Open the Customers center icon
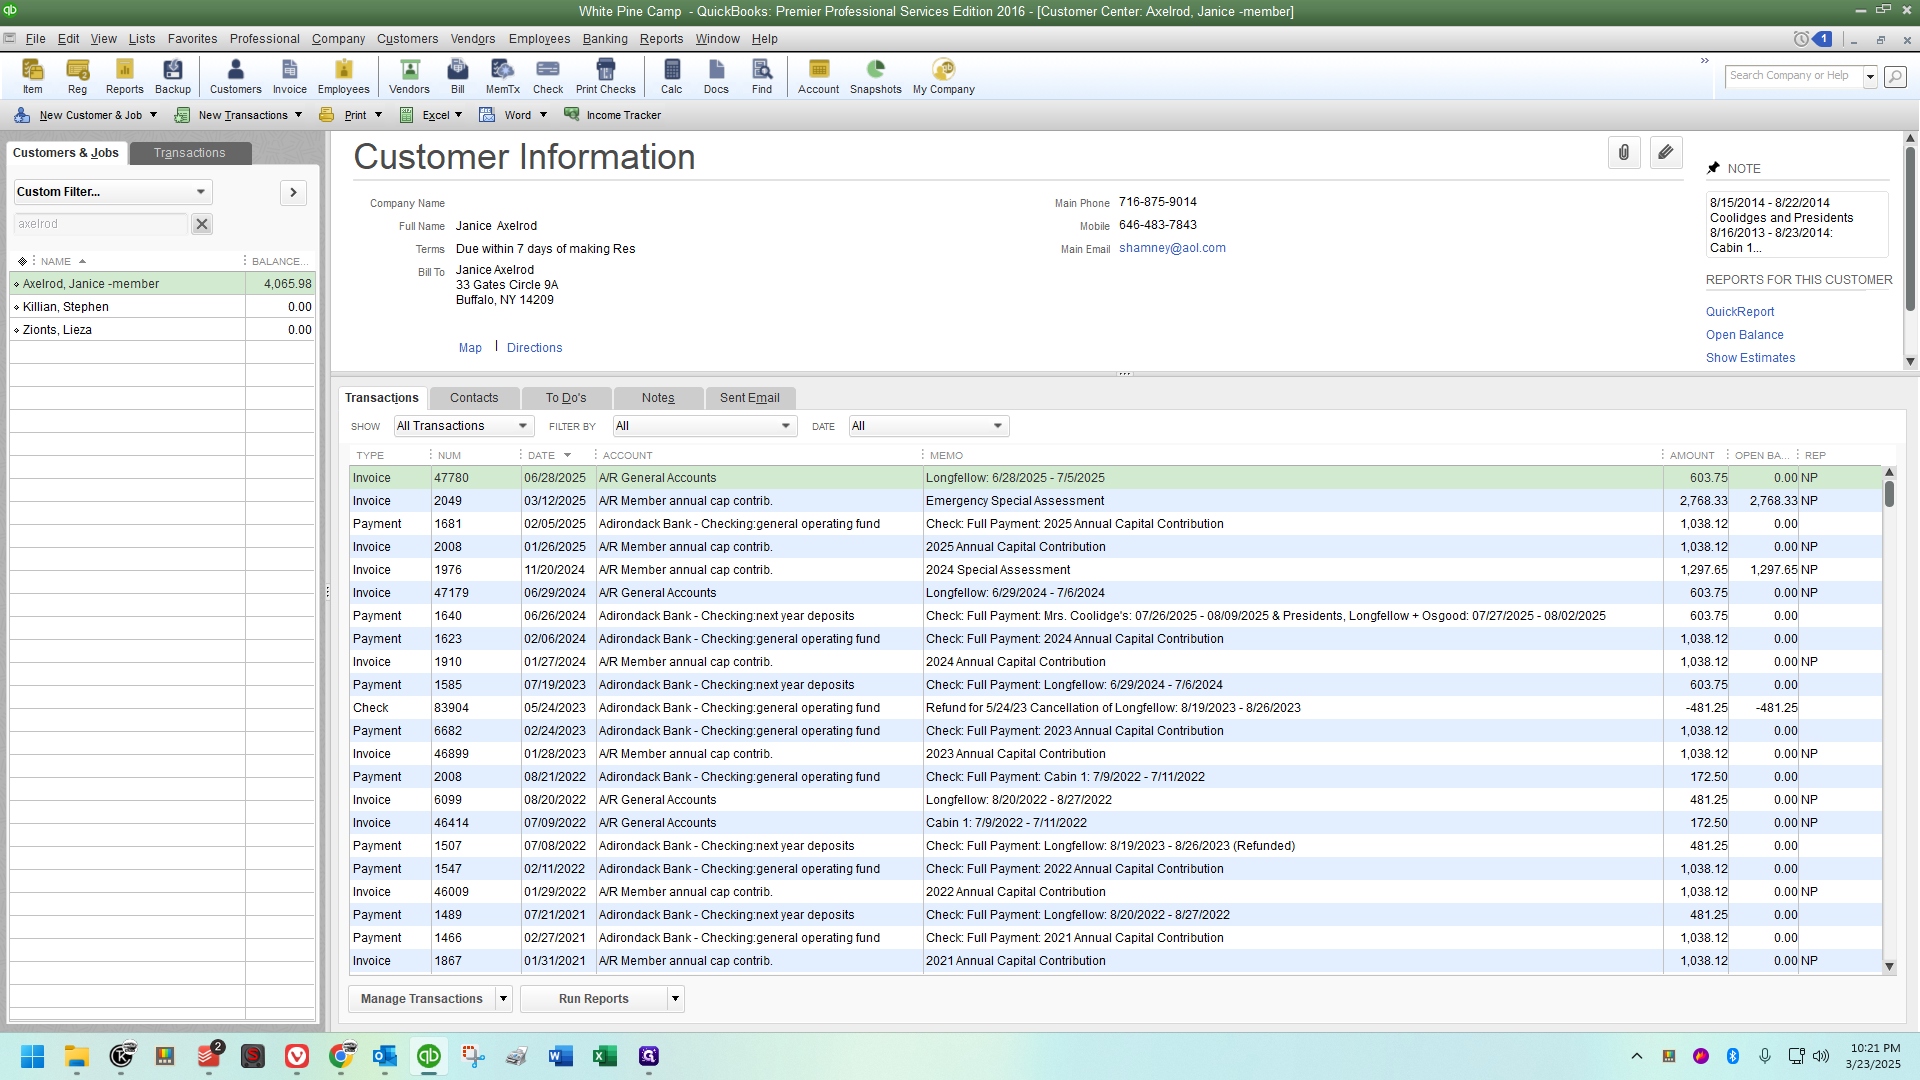This screenshot has height=1080, width=1920. [236, 76]
